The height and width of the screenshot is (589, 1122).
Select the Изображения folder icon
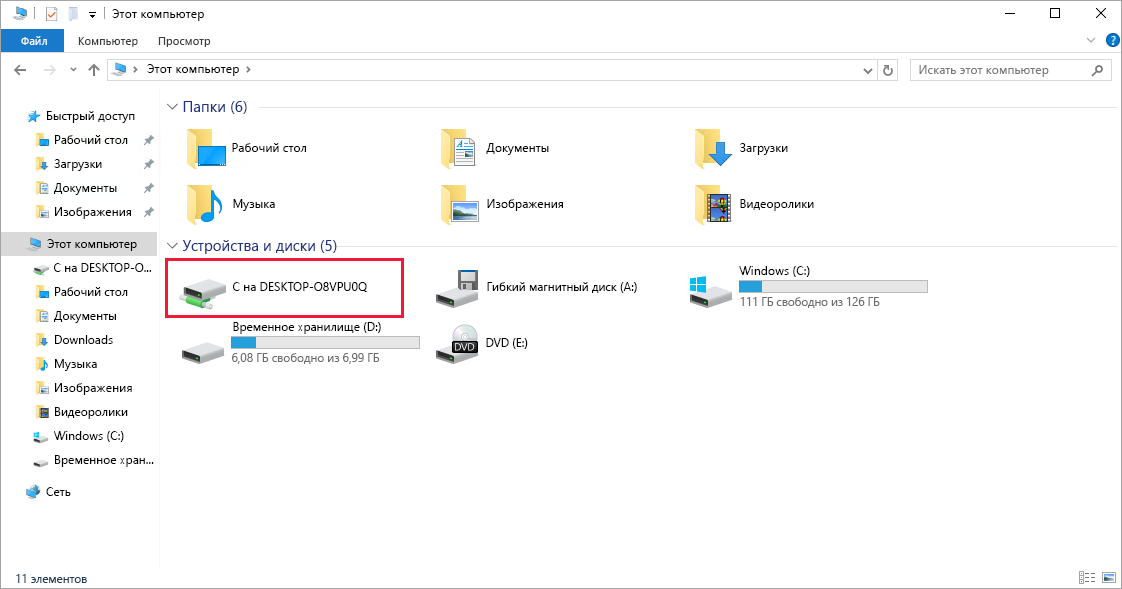[459, 204]
